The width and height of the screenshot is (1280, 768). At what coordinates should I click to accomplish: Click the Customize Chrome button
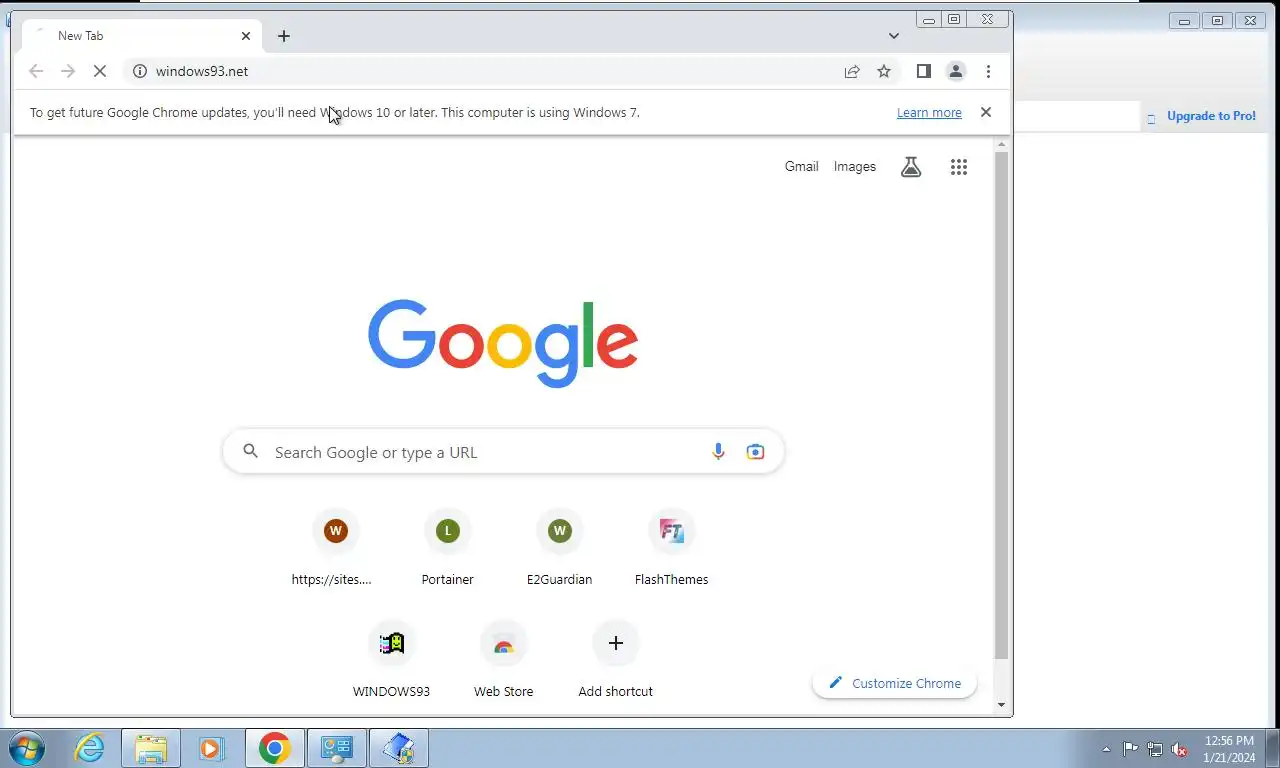pyautogui.click(x=895, y=683)
